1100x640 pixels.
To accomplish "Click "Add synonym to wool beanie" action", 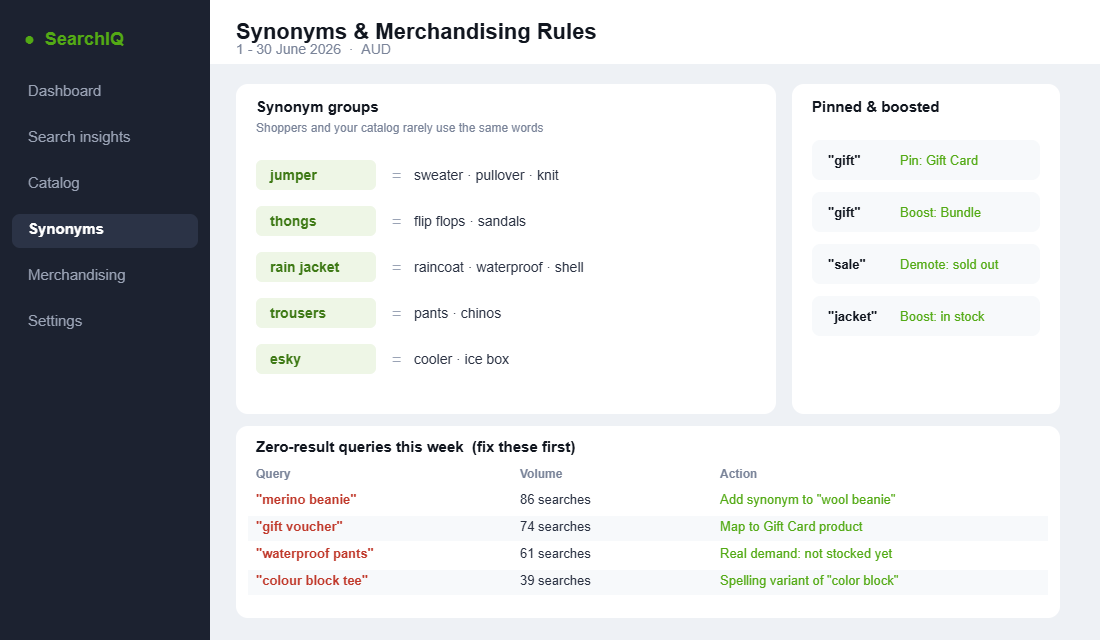I will tap(807, 500).
